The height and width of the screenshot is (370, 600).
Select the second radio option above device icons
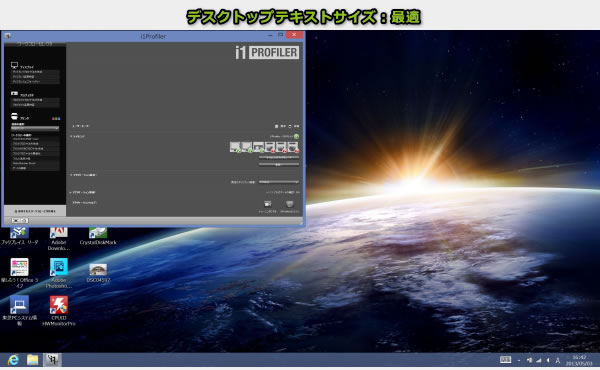tap(290, 126)
